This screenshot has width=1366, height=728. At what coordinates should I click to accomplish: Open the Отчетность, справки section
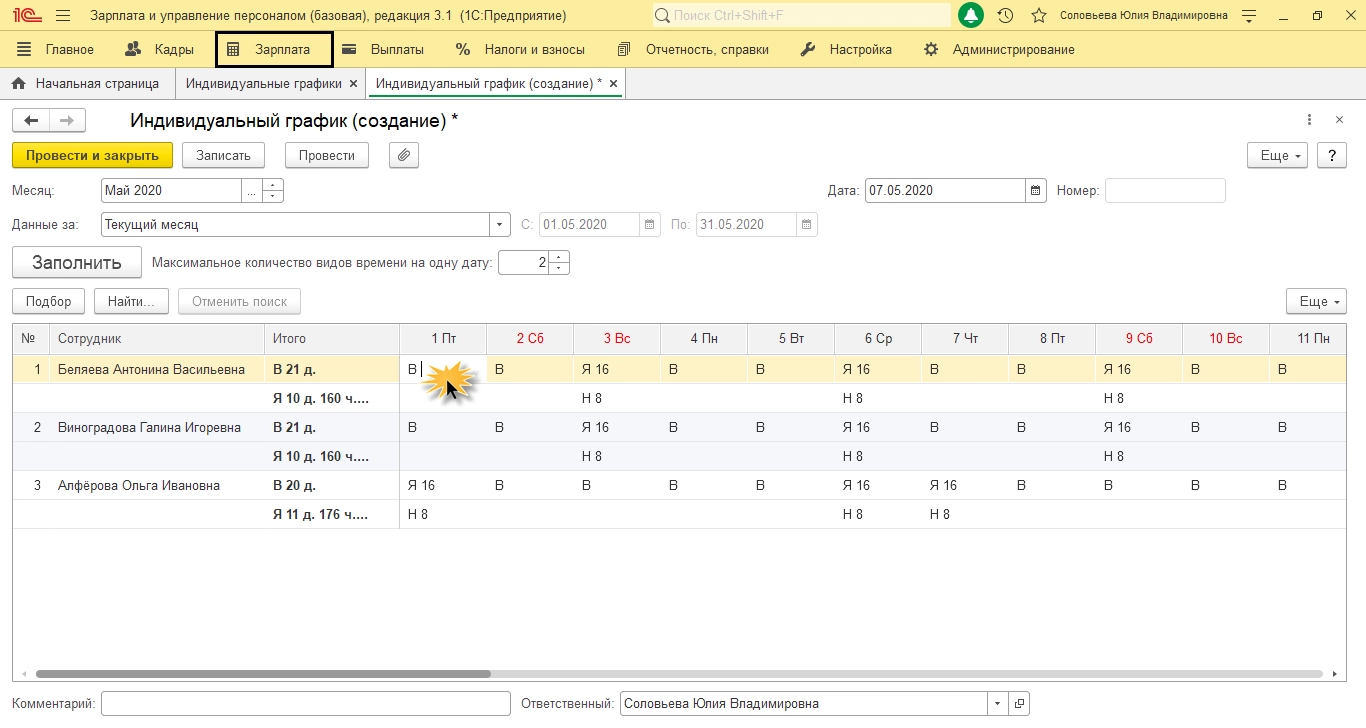click(693, 50)
